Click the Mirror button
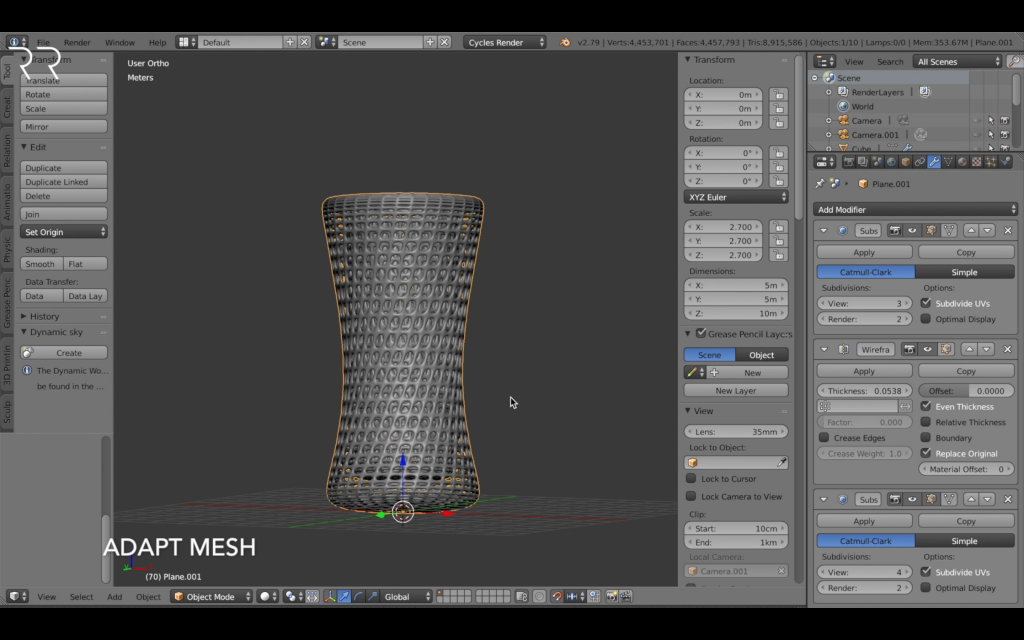Image resolution: width=1024 pixels, height=640 pixels. pos(63,126)
